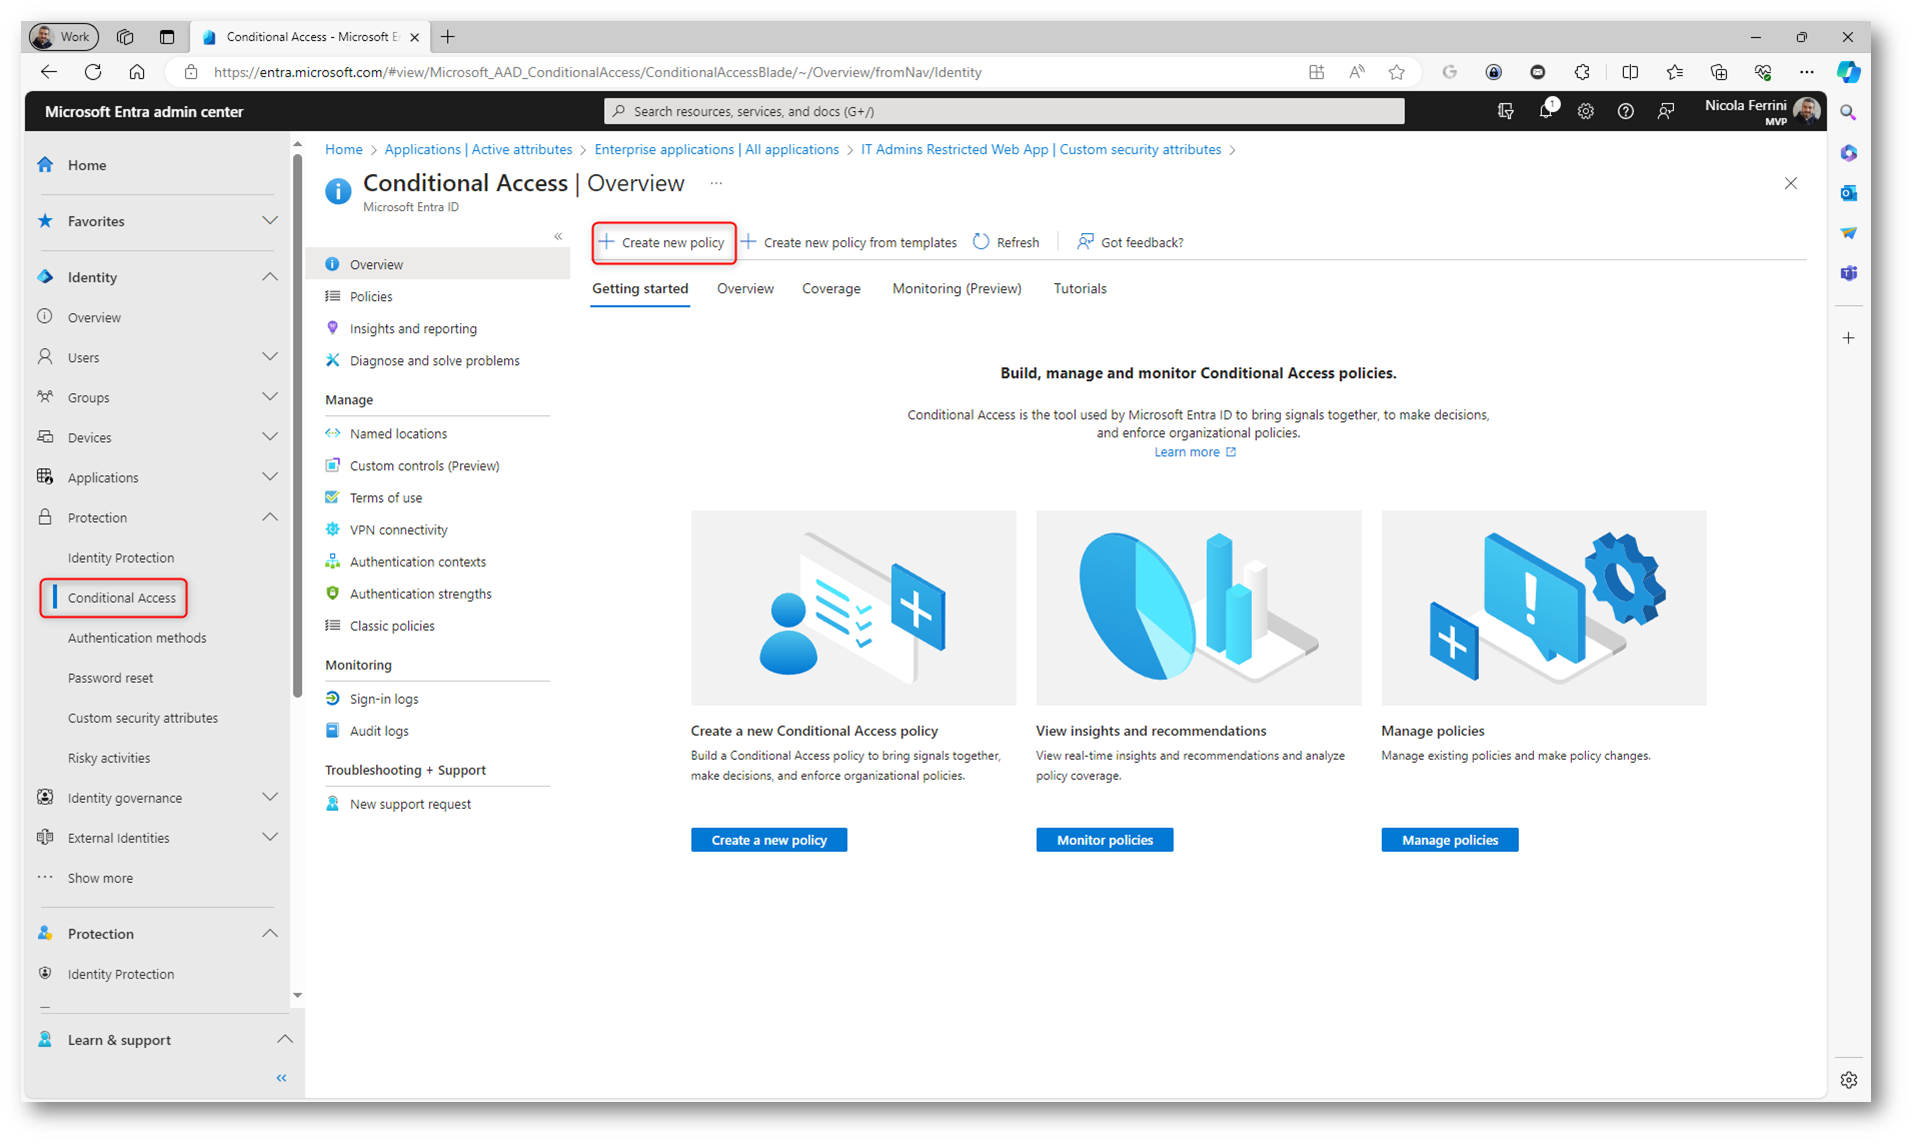The height and width of the screenshot is (1144, 1913).
Task: Open the notifications bell icon
Action: pos(1546,111)
